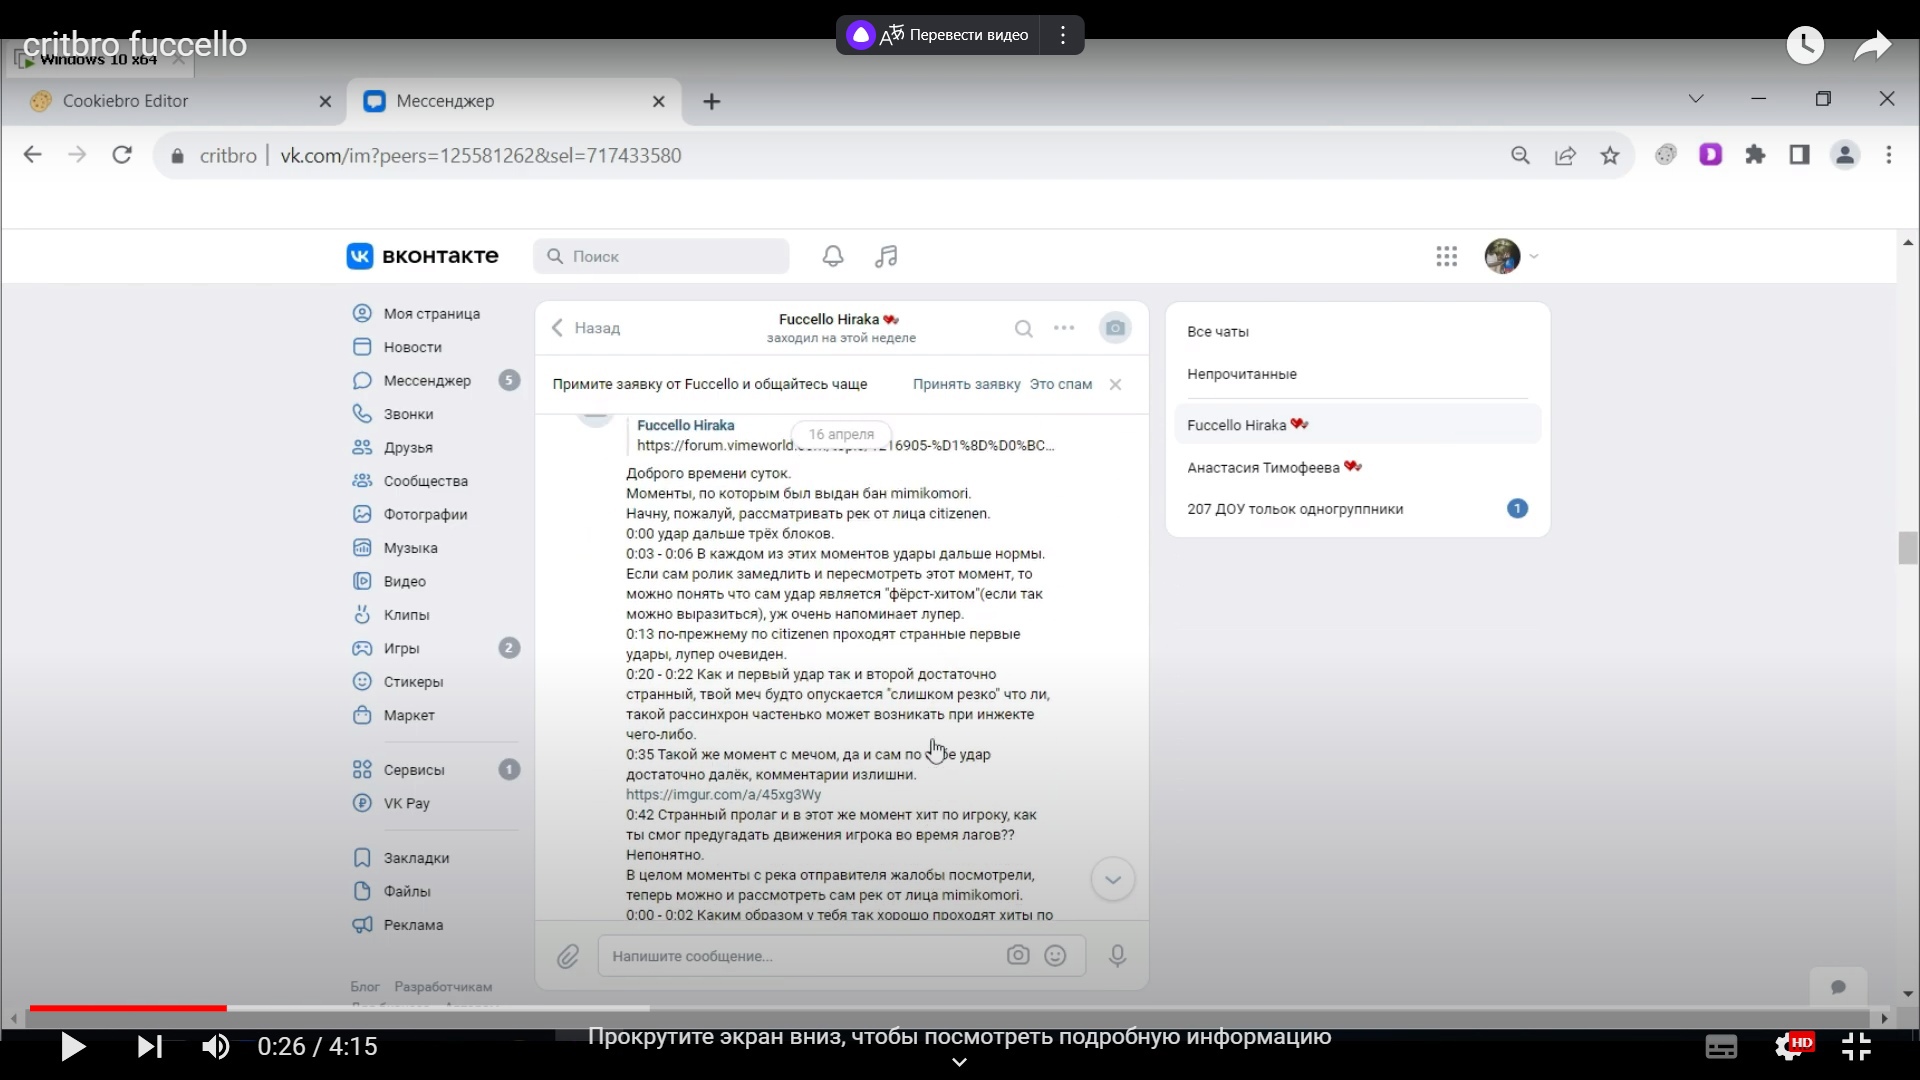1920x1080 pixels.
Task: Open the VK music note icon
Action: coord(886,256)
